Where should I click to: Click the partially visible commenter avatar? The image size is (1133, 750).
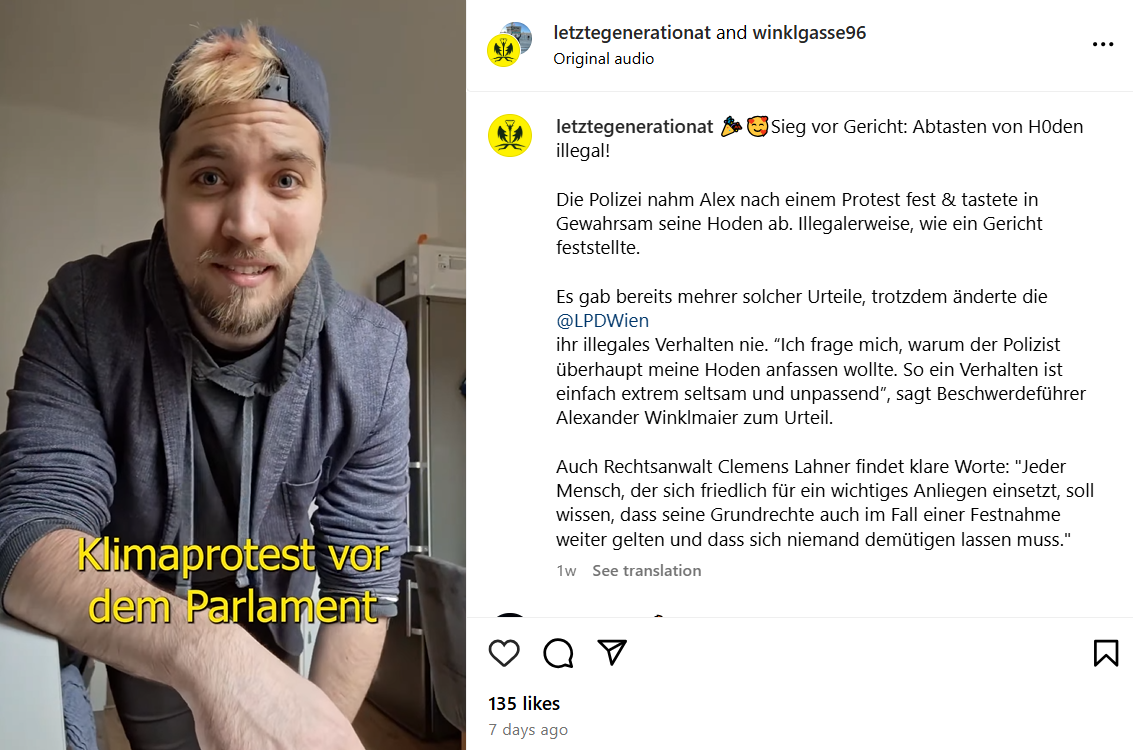[510, 614]
